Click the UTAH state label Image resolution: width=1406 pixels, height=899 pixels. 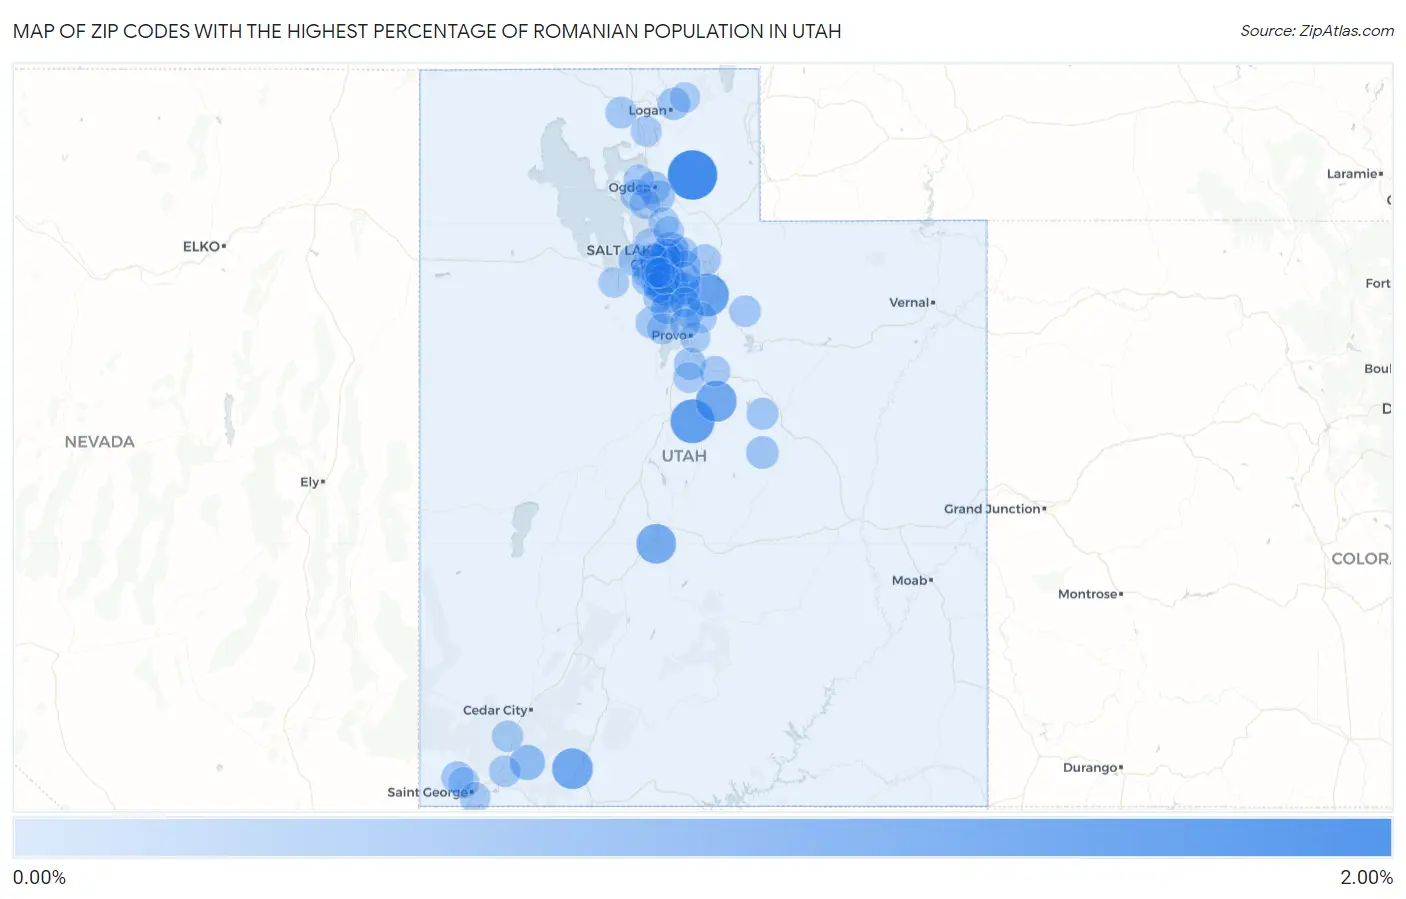tap(684, 456)
